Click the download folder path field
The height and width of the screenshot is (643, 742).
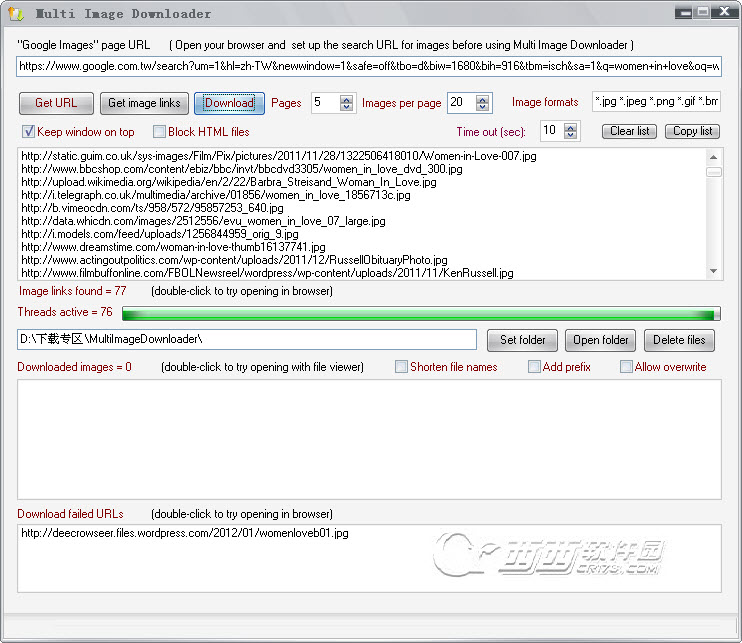point(247,339)
